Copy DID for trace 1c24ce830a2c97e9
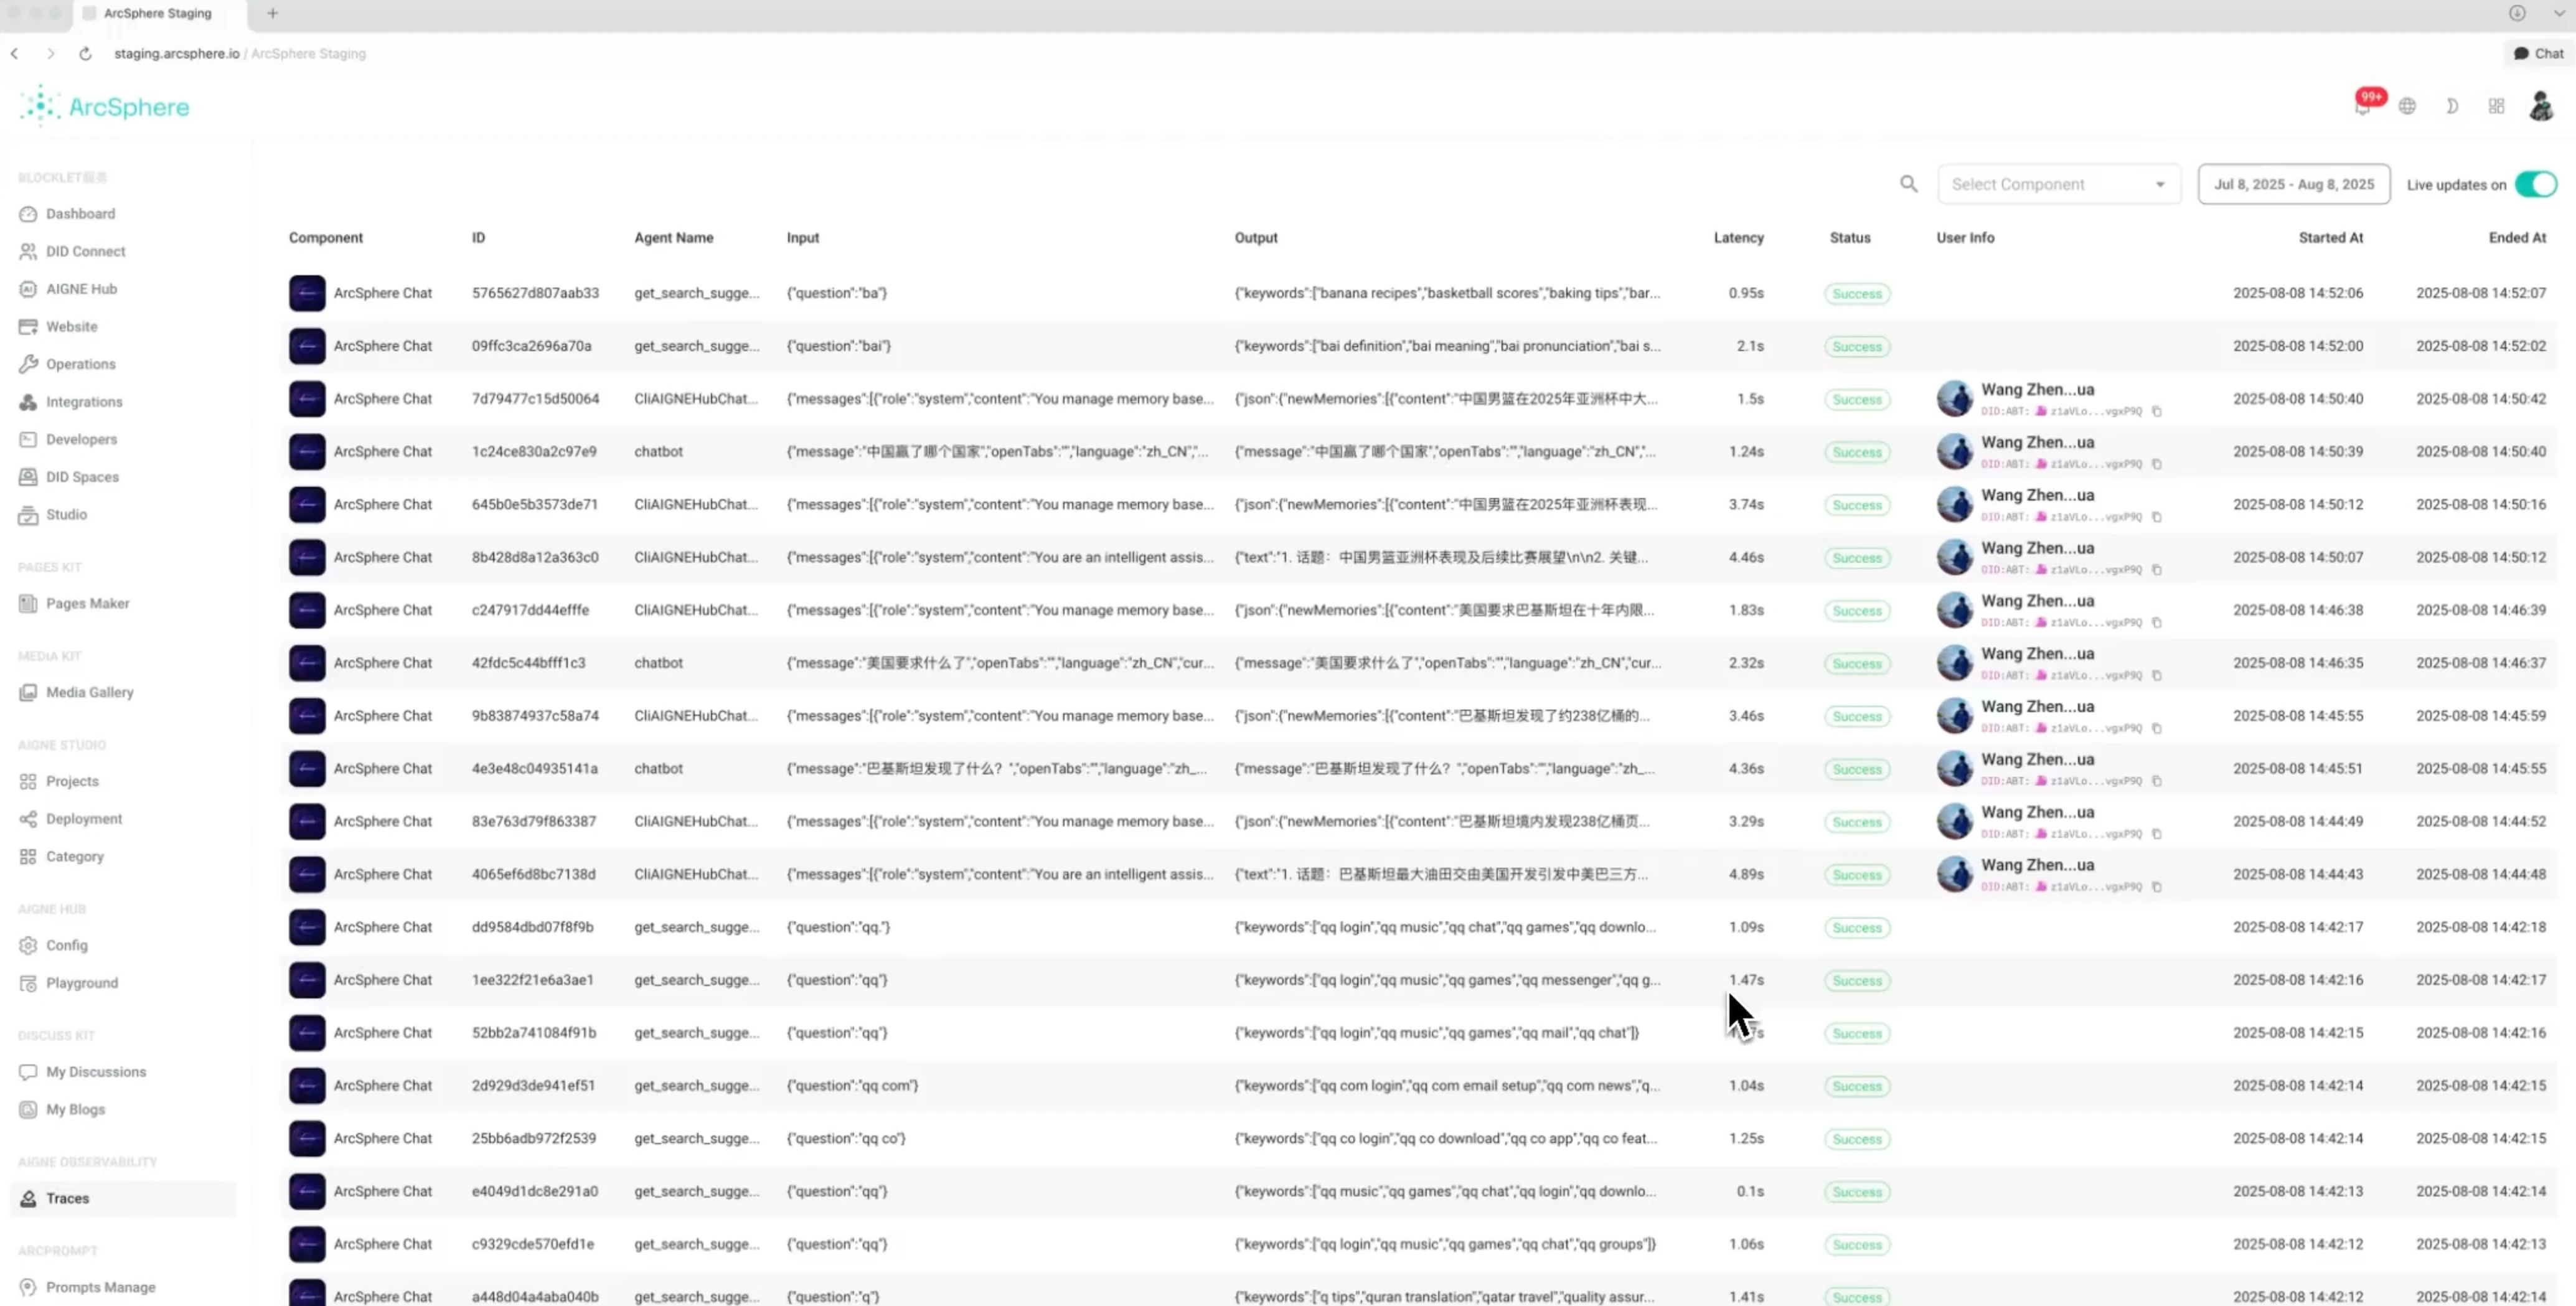Viewport: 2576px width, 1306px height. pyautogui.click(x=2157, y=464)
